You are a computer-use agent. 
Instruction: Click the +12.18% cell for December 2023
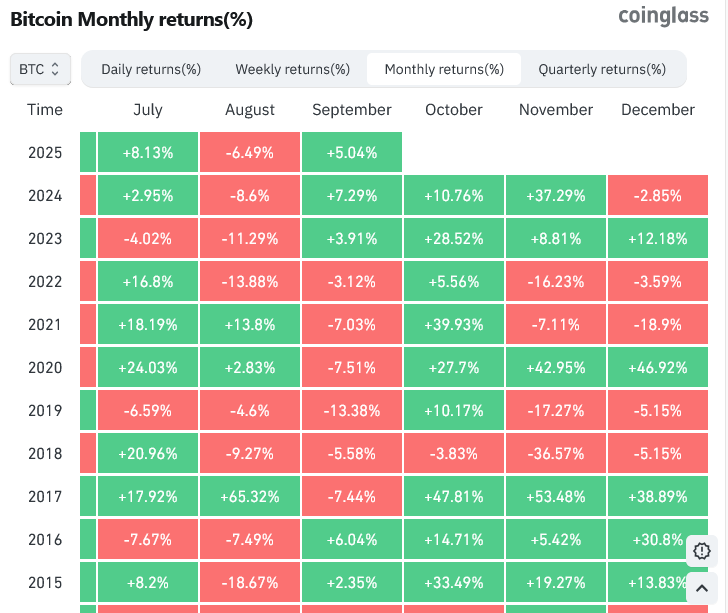pyautogui.click(x=658, y=238)
